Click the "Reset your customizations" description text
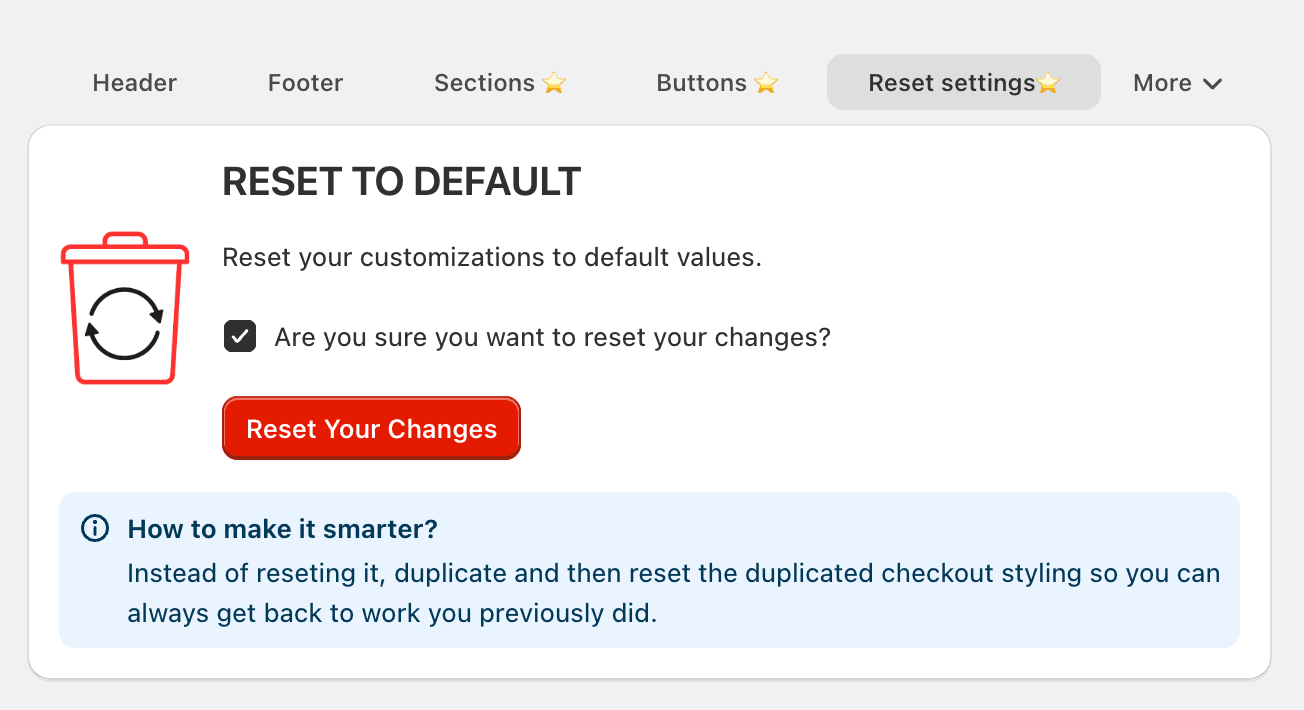 492,257
